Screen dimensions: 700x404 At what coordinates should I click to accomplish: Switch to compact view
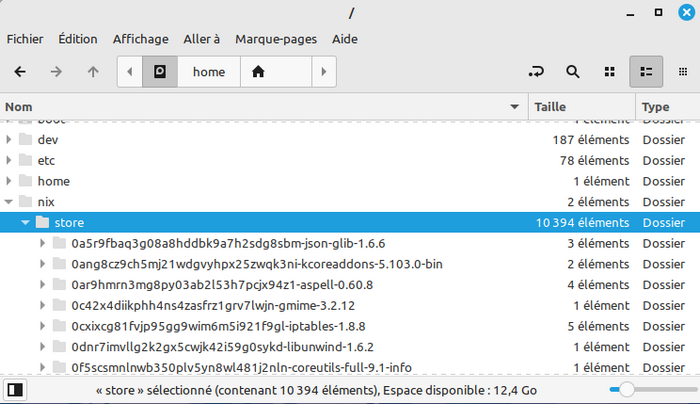[682, 72]
